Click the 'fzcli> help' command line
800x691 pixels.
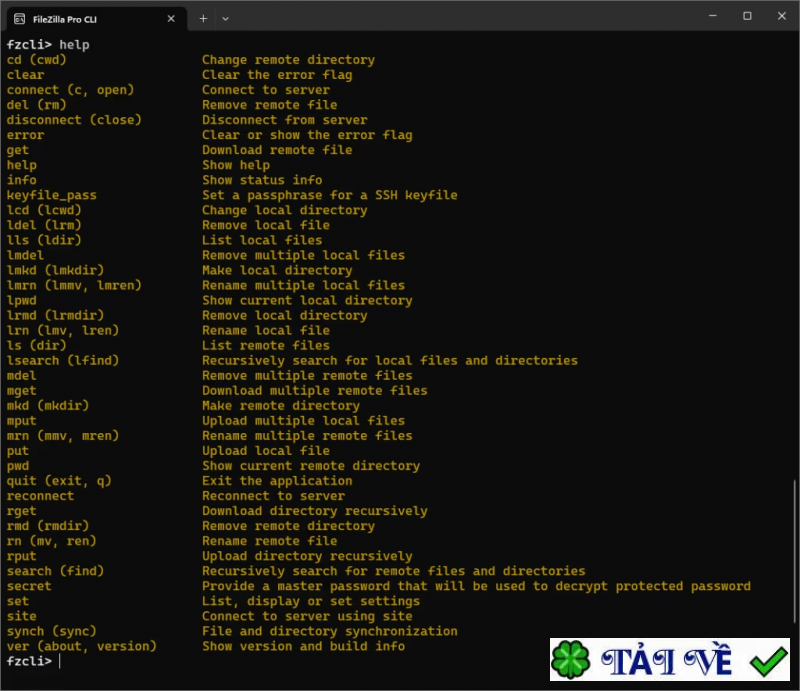point(48,45)
